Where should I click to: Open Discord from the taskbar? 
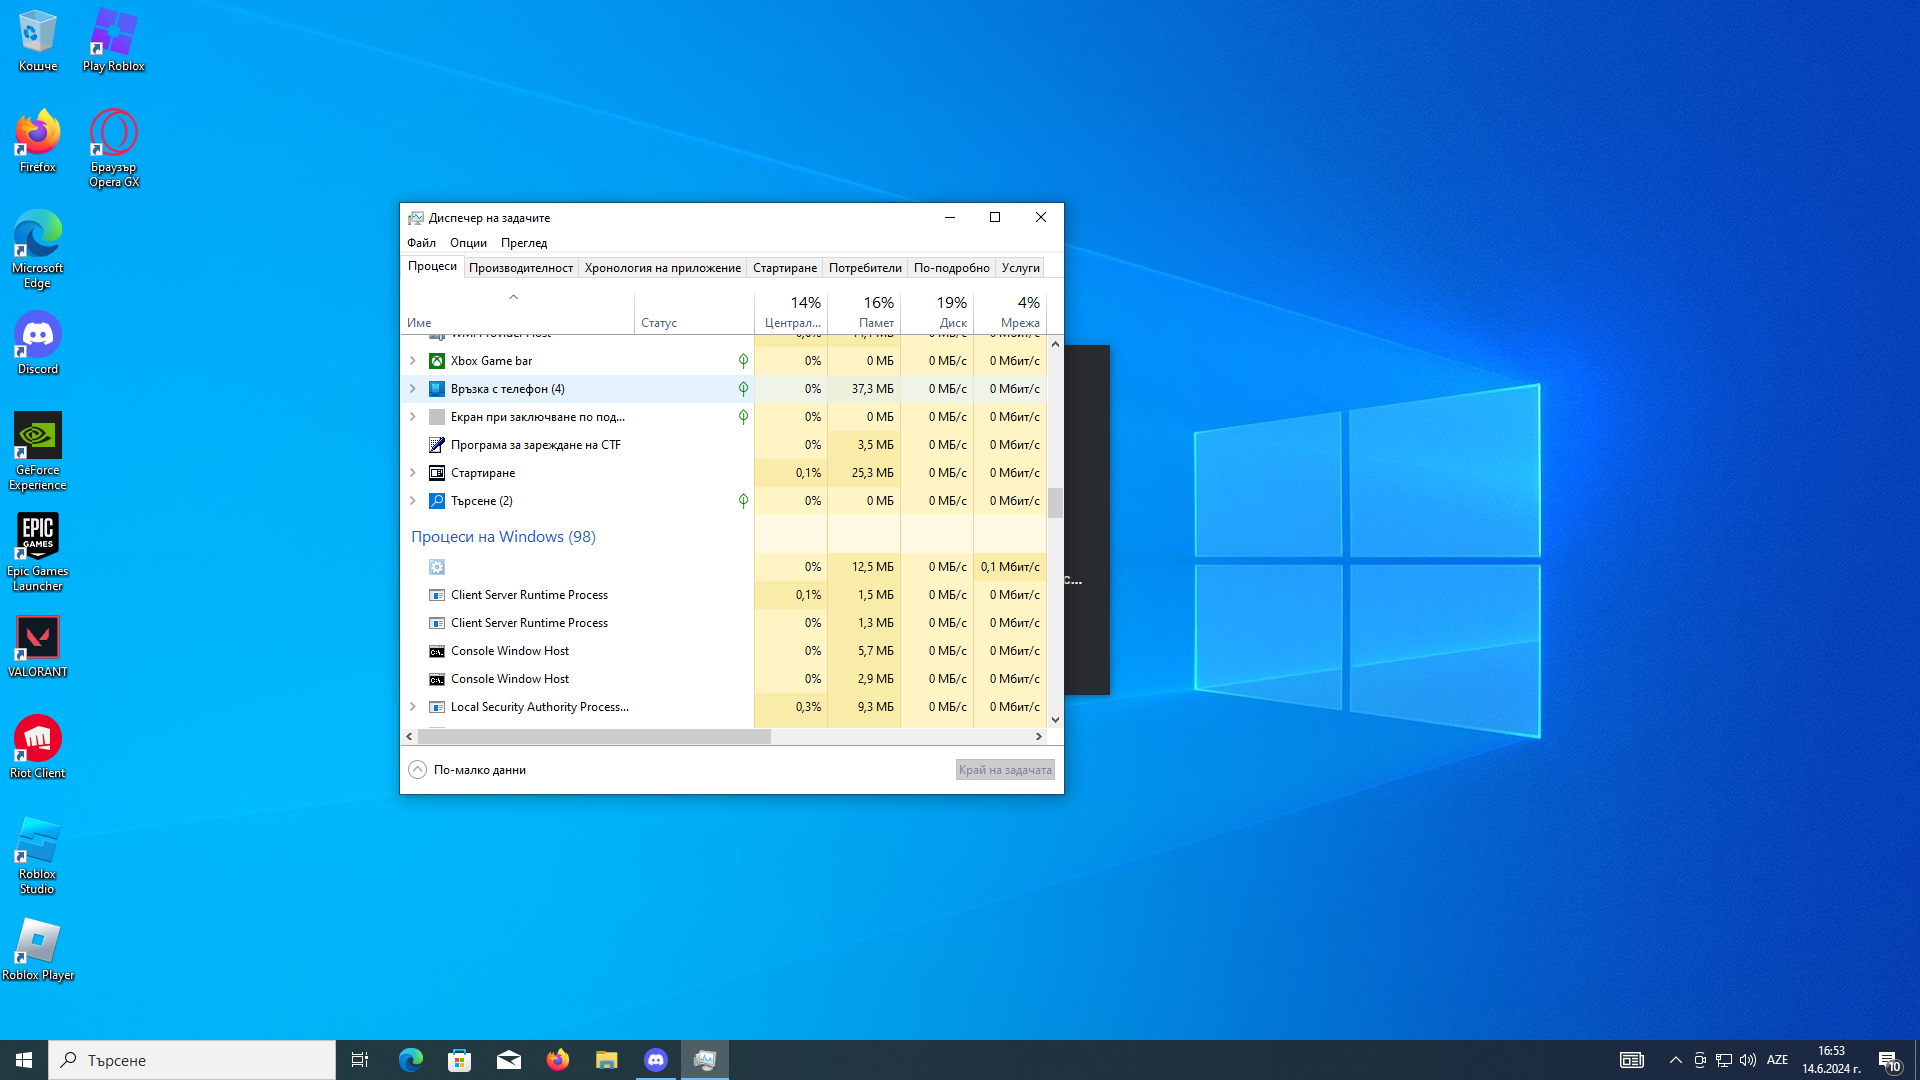(x=656, y=1060)
